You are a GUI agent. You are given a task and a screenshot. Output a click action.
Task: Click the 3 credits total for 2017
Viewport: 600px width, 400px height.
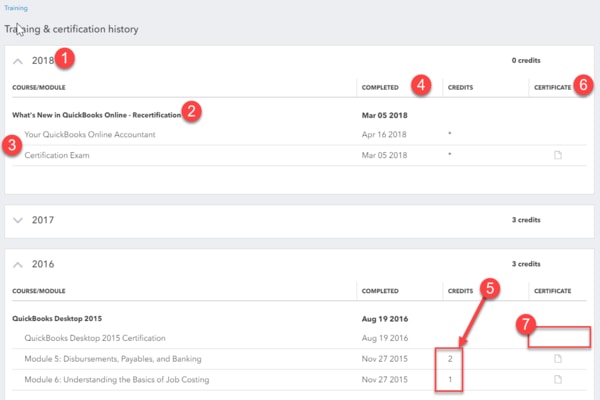[x=526, y=220]
